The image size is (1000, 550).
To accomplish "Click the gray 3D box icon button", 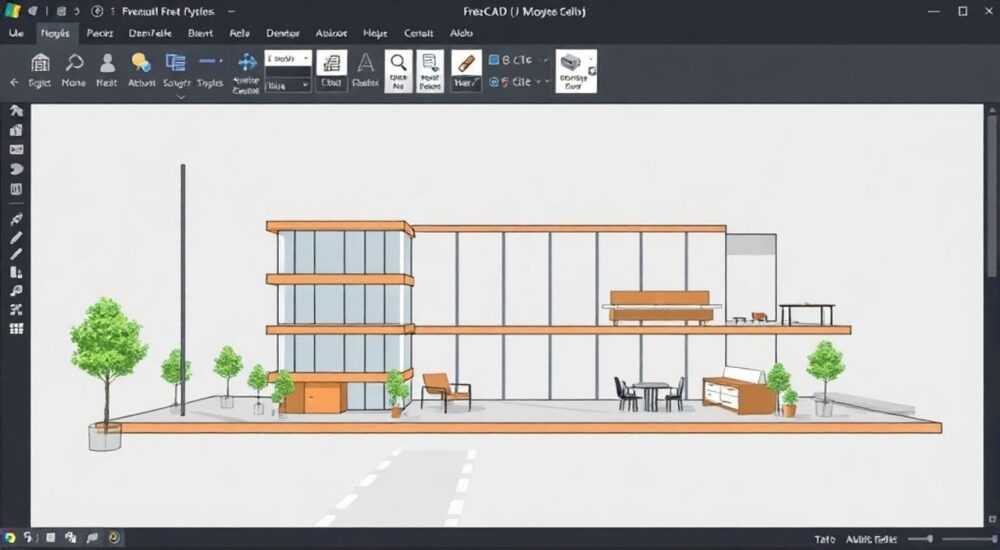I will pos(576,71).
